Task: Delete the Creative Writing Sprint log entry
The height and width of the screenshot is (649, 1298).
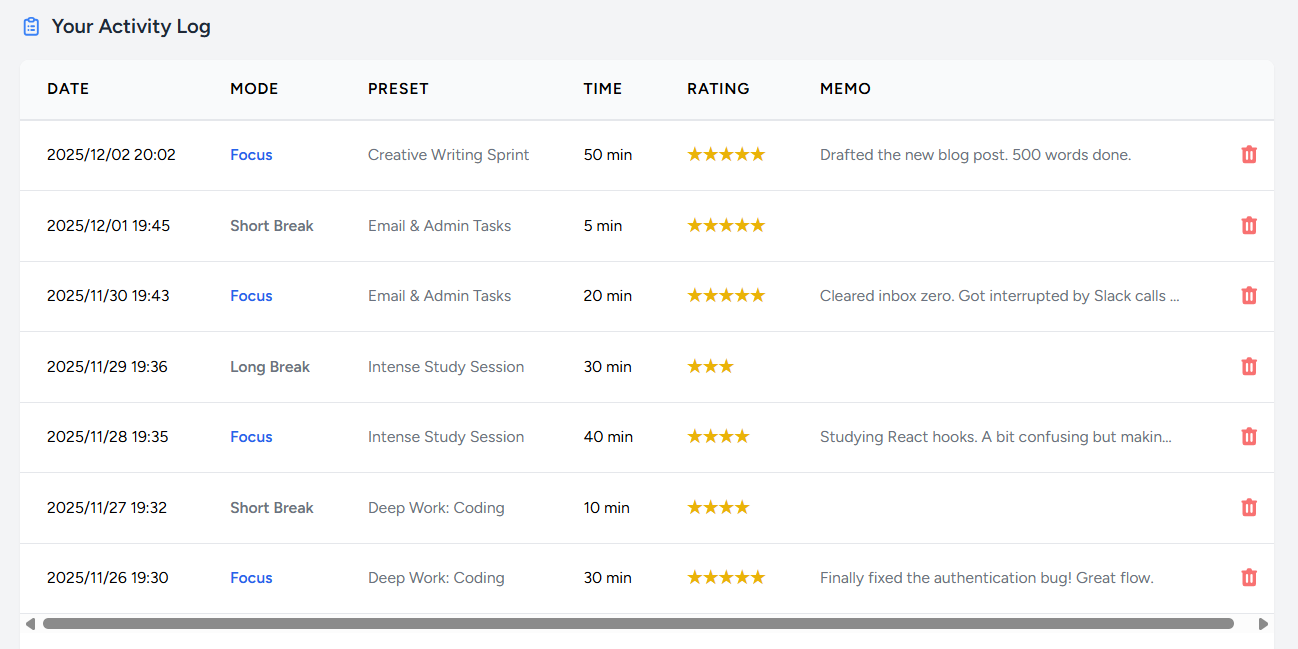Action: point(1249,155)
